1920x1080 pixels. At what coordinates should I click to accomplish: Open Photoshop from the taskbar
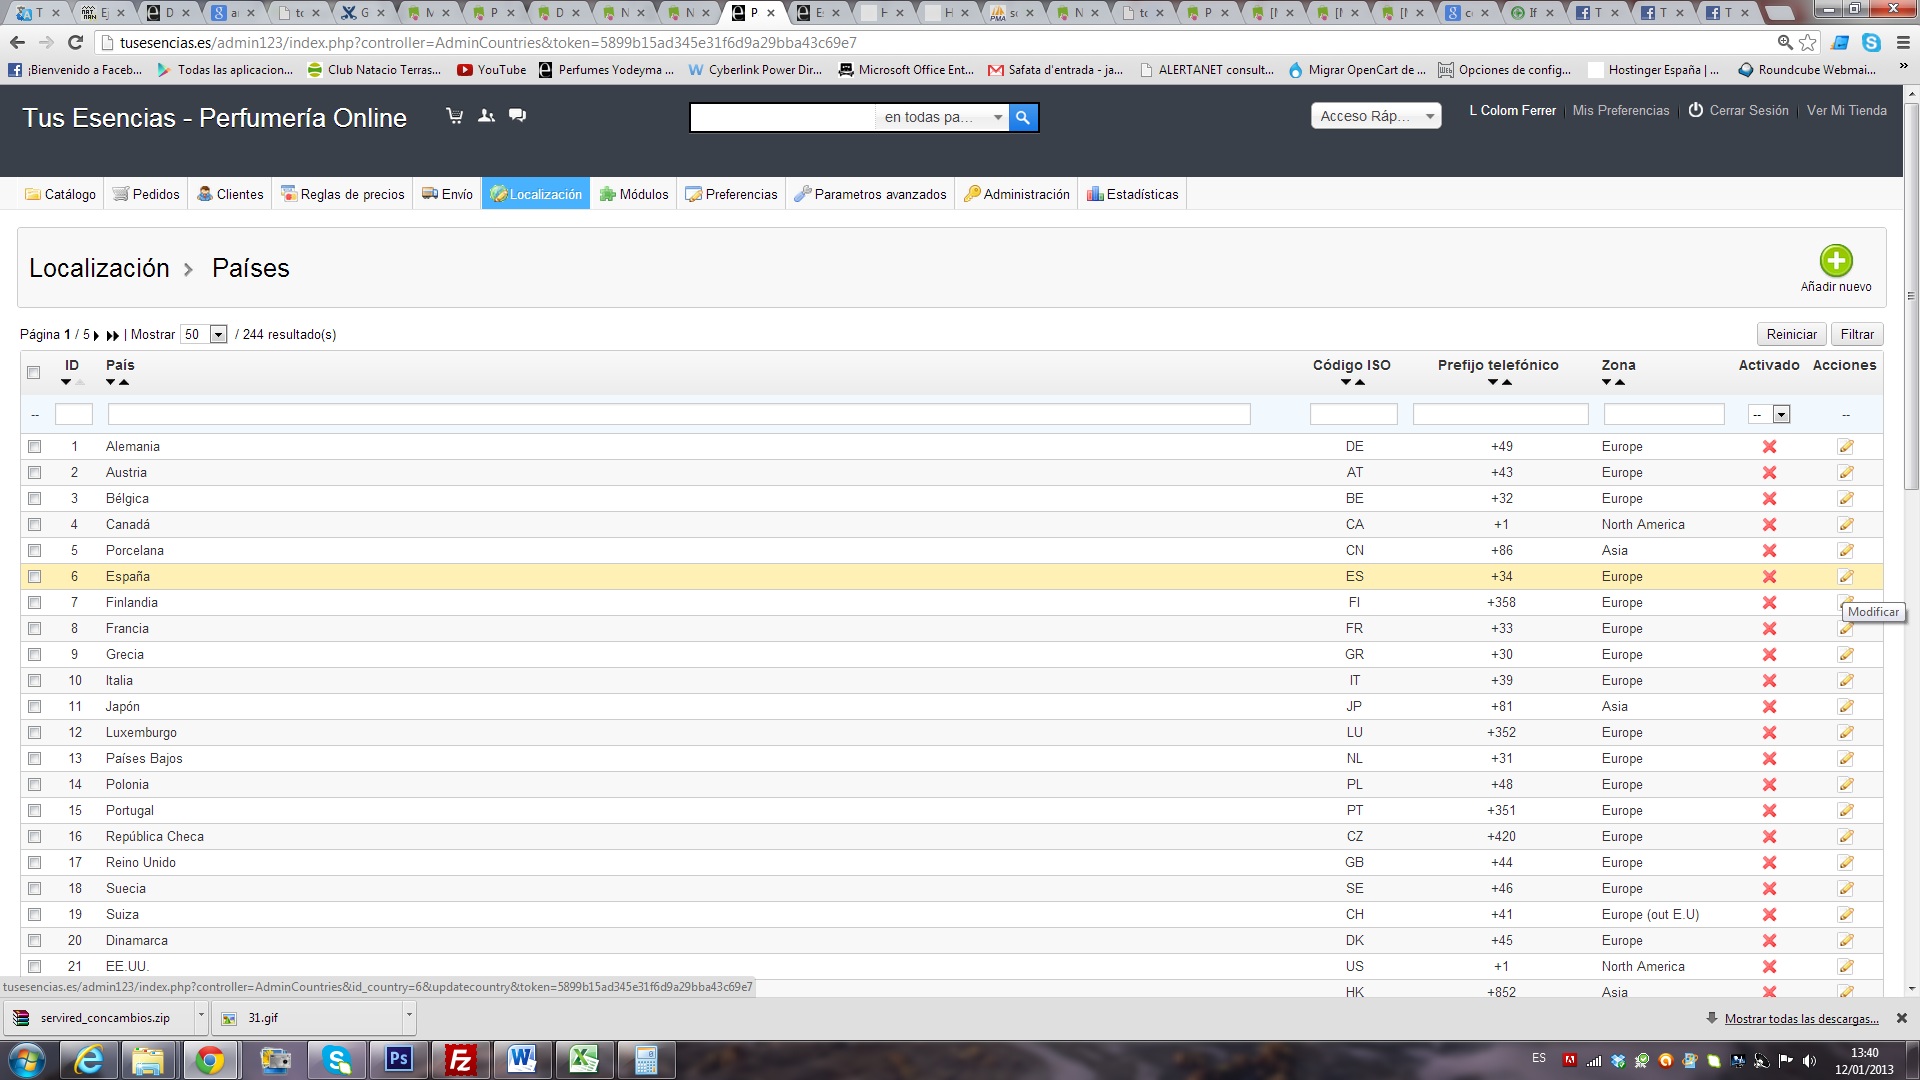coord(398,1059)
